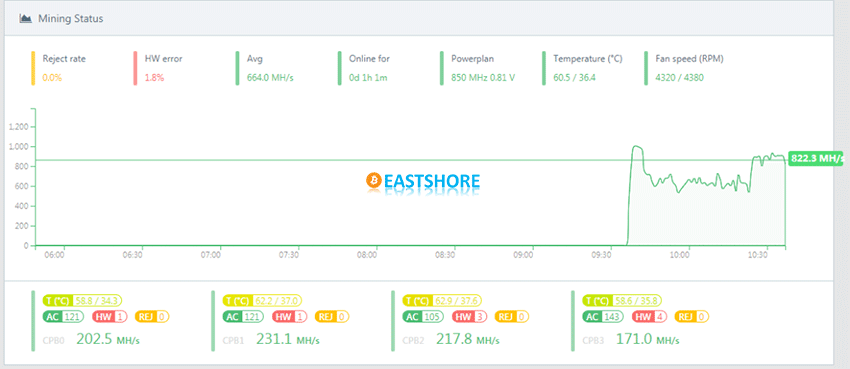Click CPB2 HW 3 error badge

coord(468,316)
